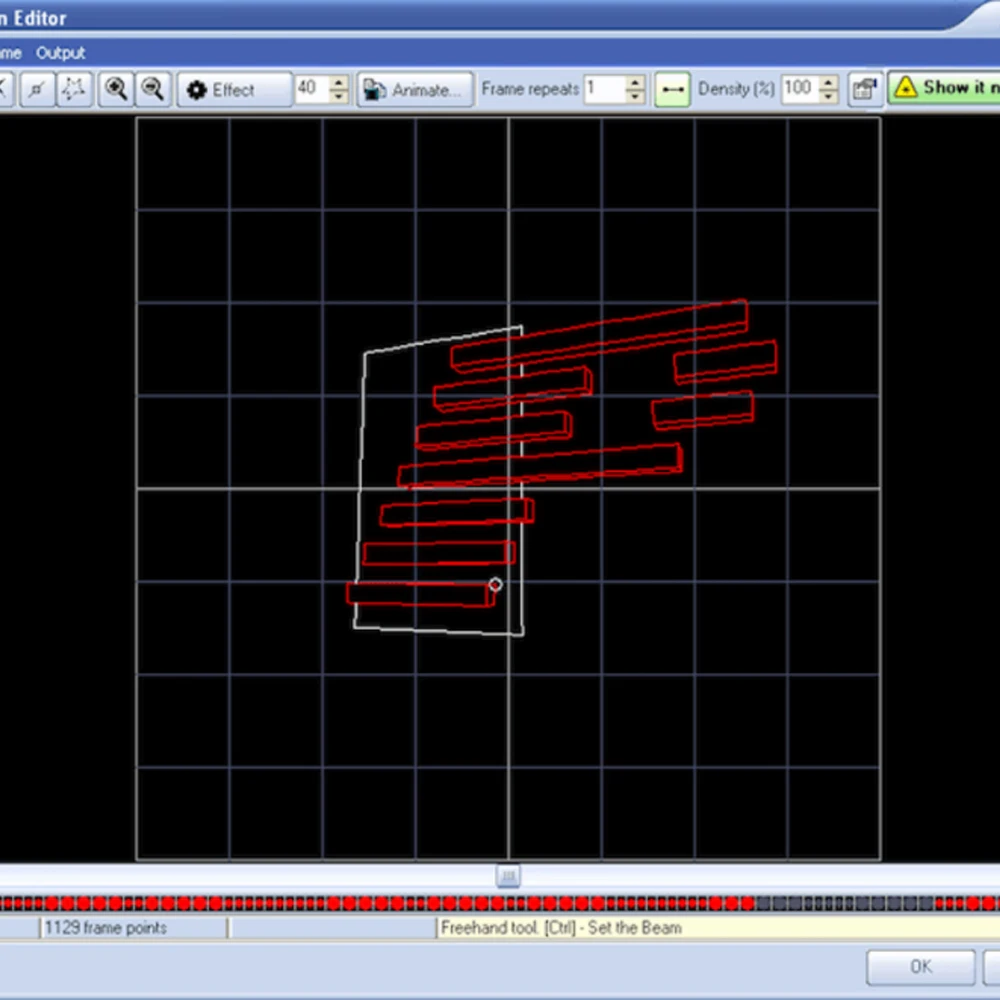
Task: Click the zoom out magnifier icon
Action: click(152, 89)
